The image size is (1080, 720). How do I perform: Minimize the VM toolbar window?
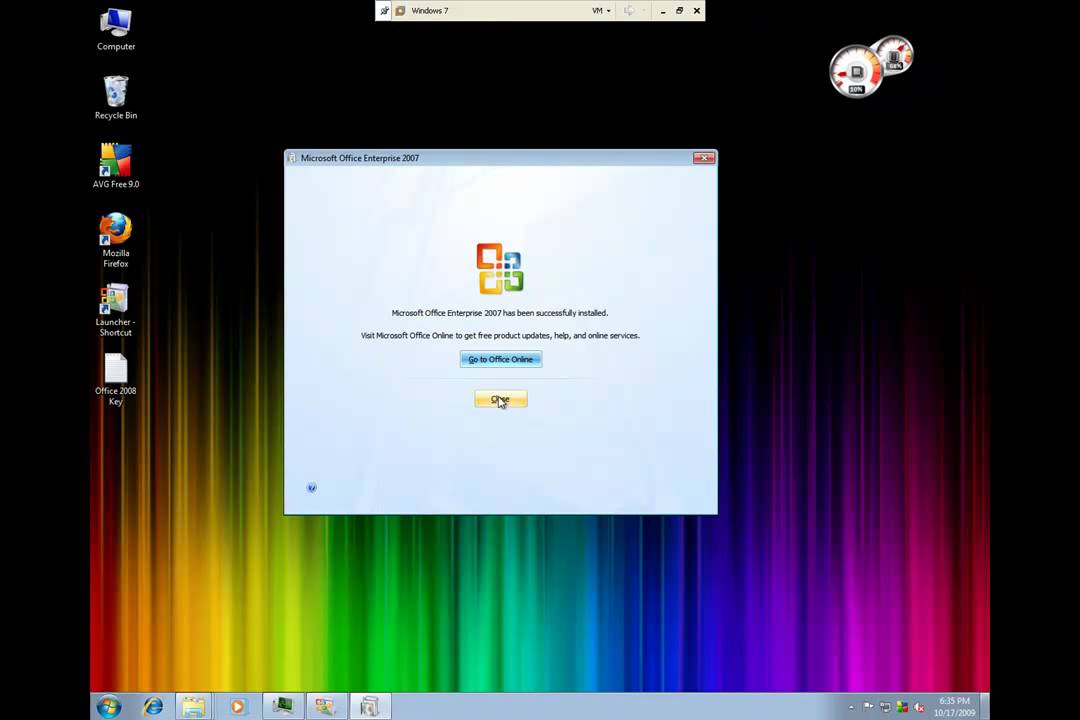(663, 11)
